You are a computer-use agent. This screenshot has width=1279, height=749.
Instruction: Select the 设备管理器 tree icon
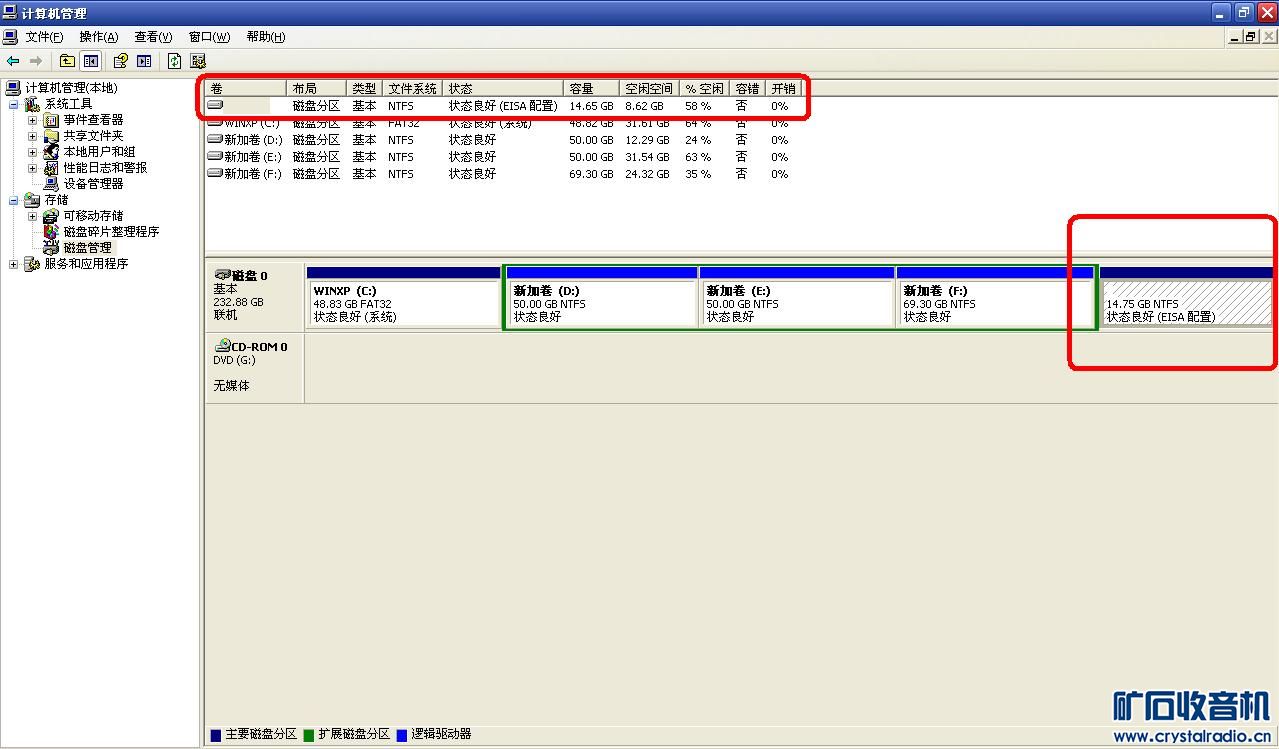tap(51, 184)
